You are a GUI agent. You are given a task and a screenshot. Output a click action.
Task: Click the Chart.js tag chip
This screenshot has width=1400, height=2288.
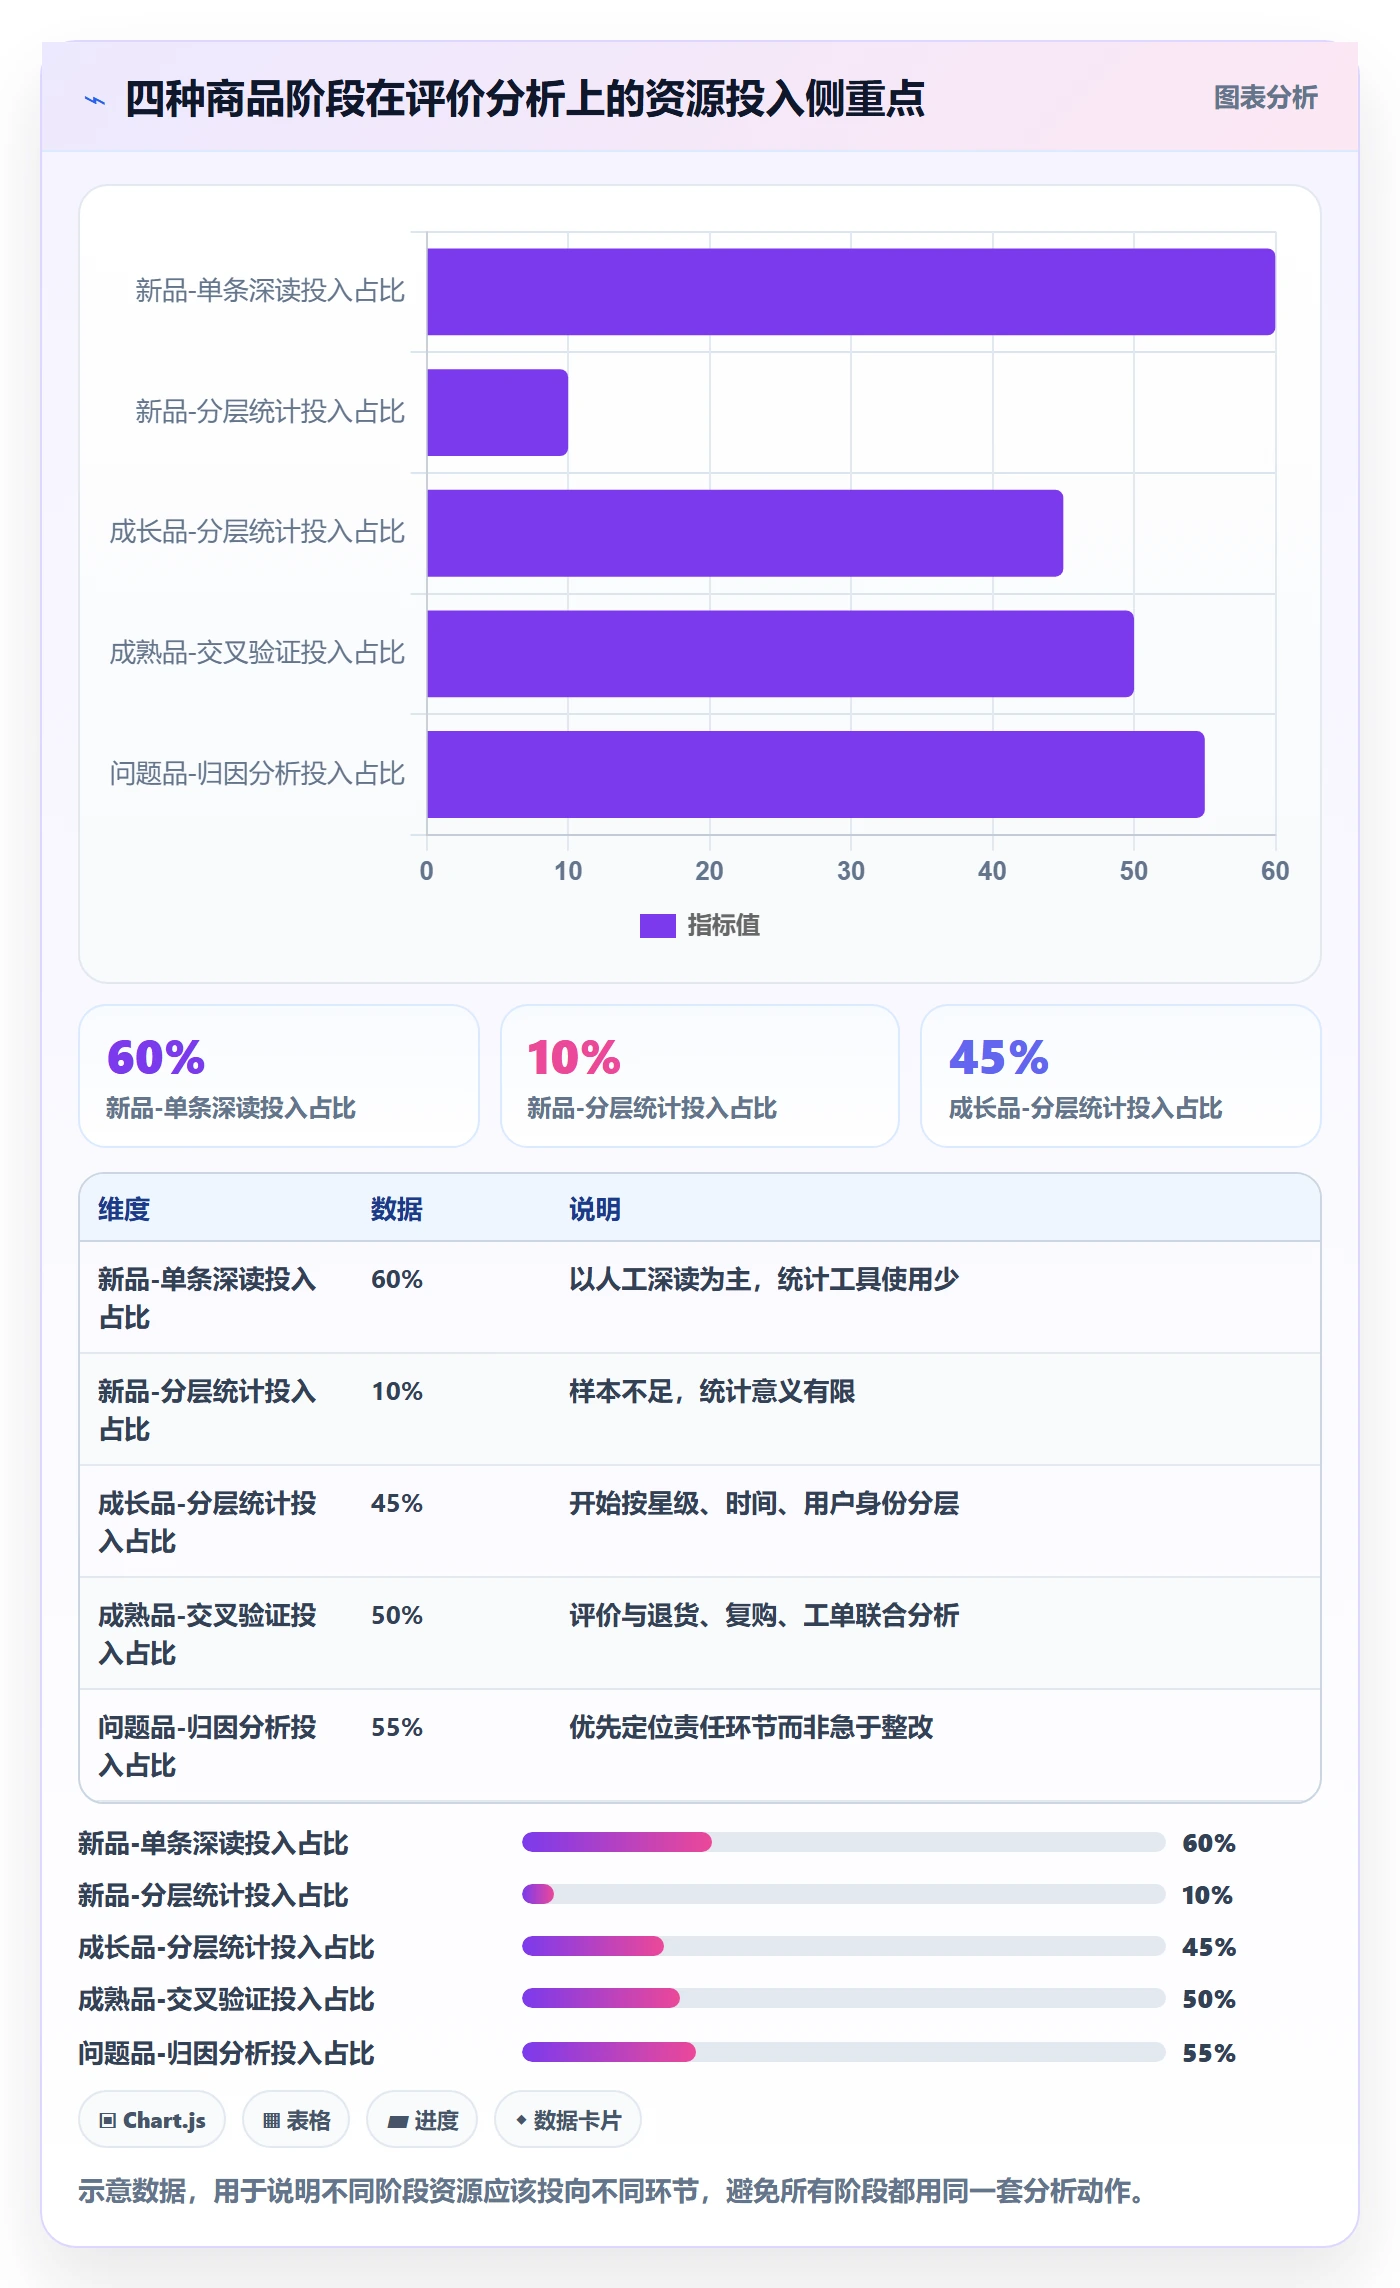(152, 2120)
